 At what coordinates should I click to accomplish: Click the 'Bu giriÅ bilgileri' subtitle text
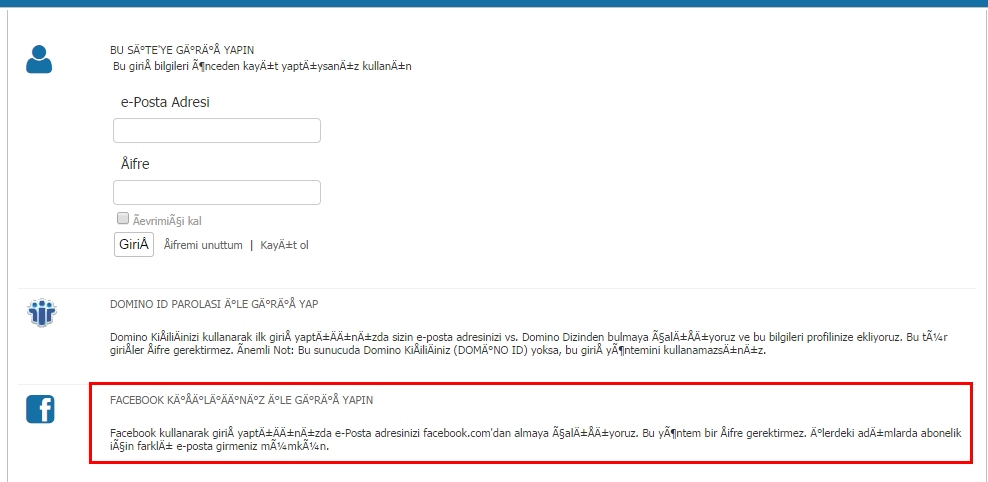tap(262, 66)
